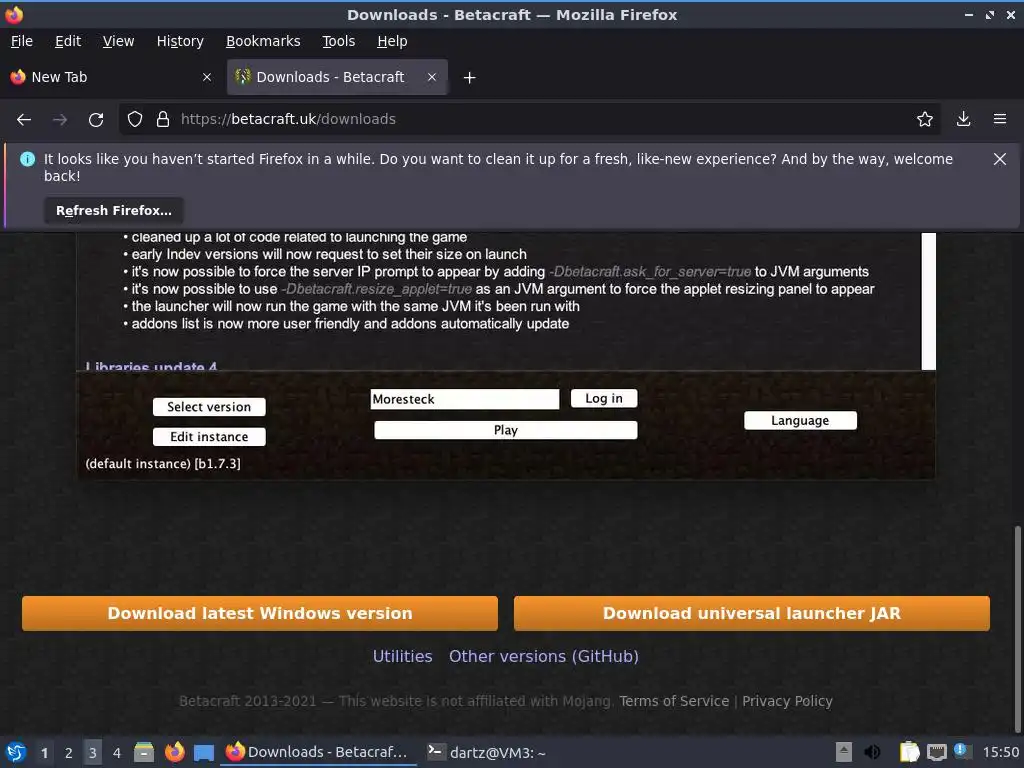Open a new browser tab
Screen dimensions: 1024x768
[x=469, y=78]
